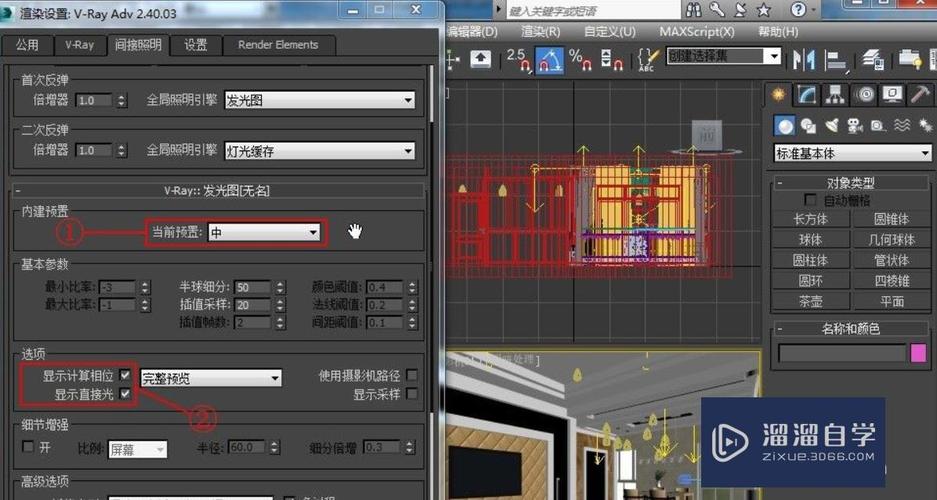Toggle the angle snap tool
Viewport: 937px width, 500px height.
click(550, 59)
